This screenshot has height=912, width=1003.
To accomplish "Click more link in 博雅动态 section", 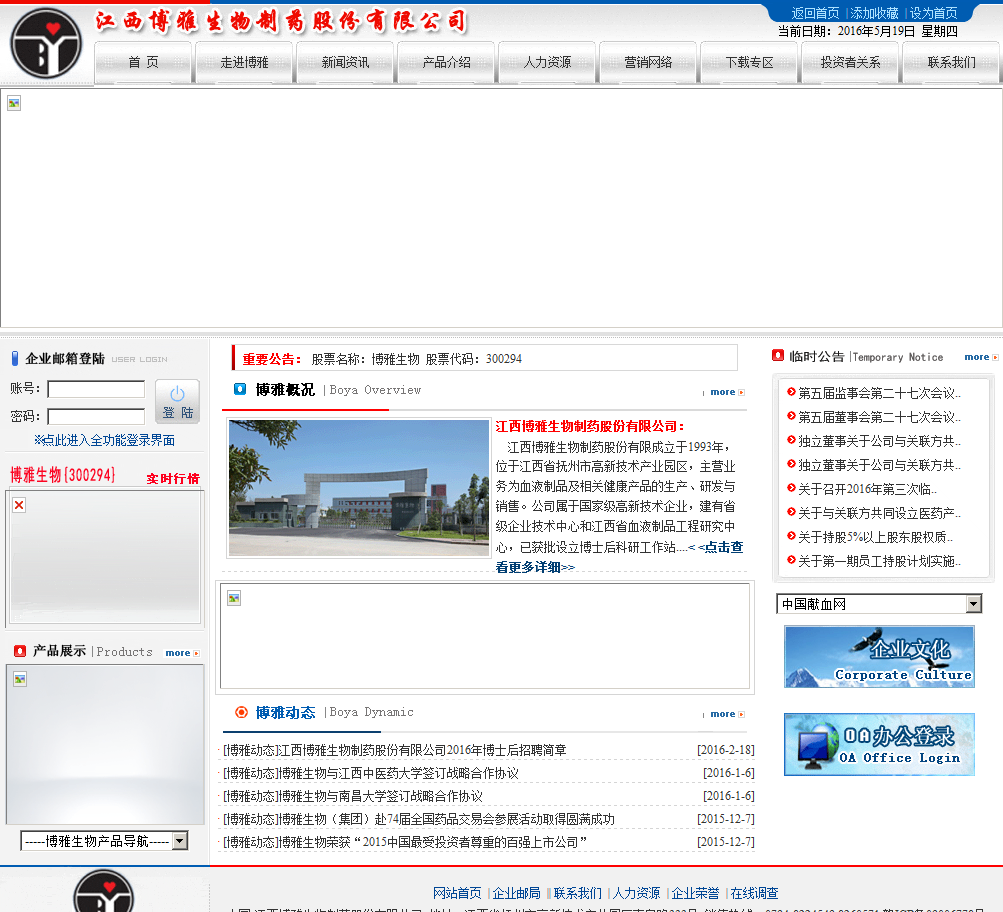I will pos(727,714).
